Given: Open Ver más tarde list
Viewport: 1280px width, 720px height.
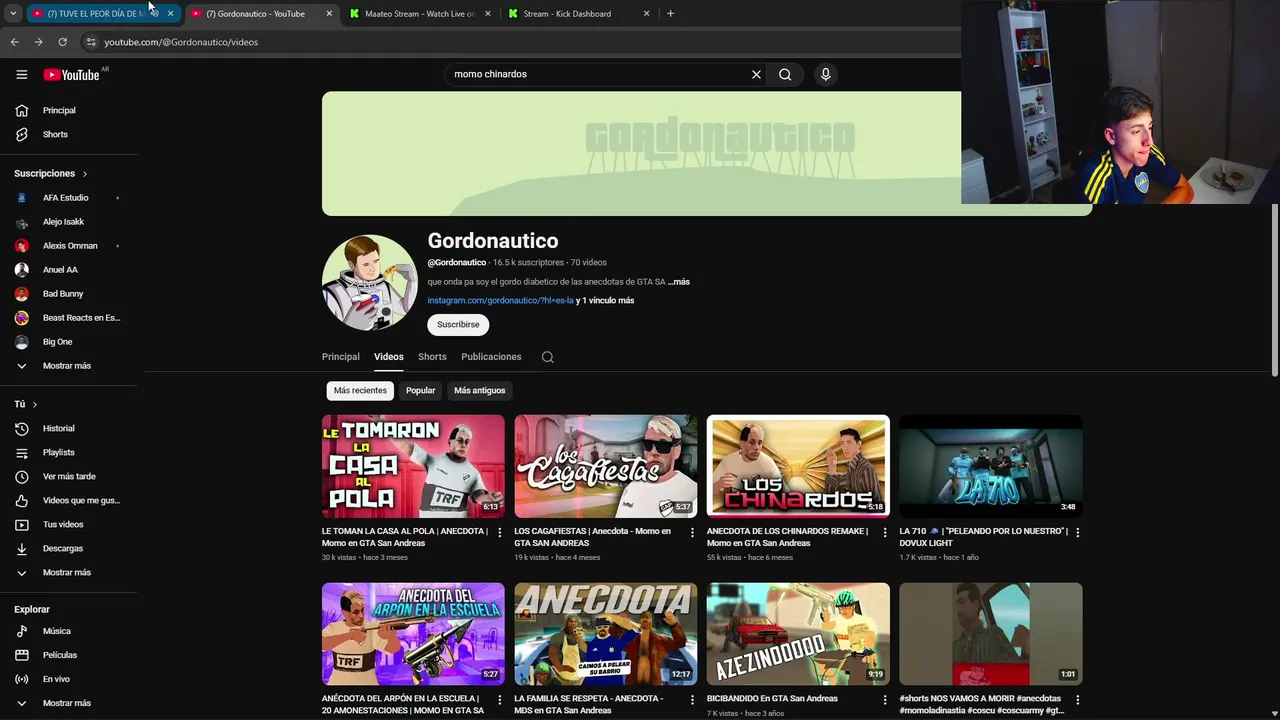Looking at the screenshot, I should click(69, 476).
